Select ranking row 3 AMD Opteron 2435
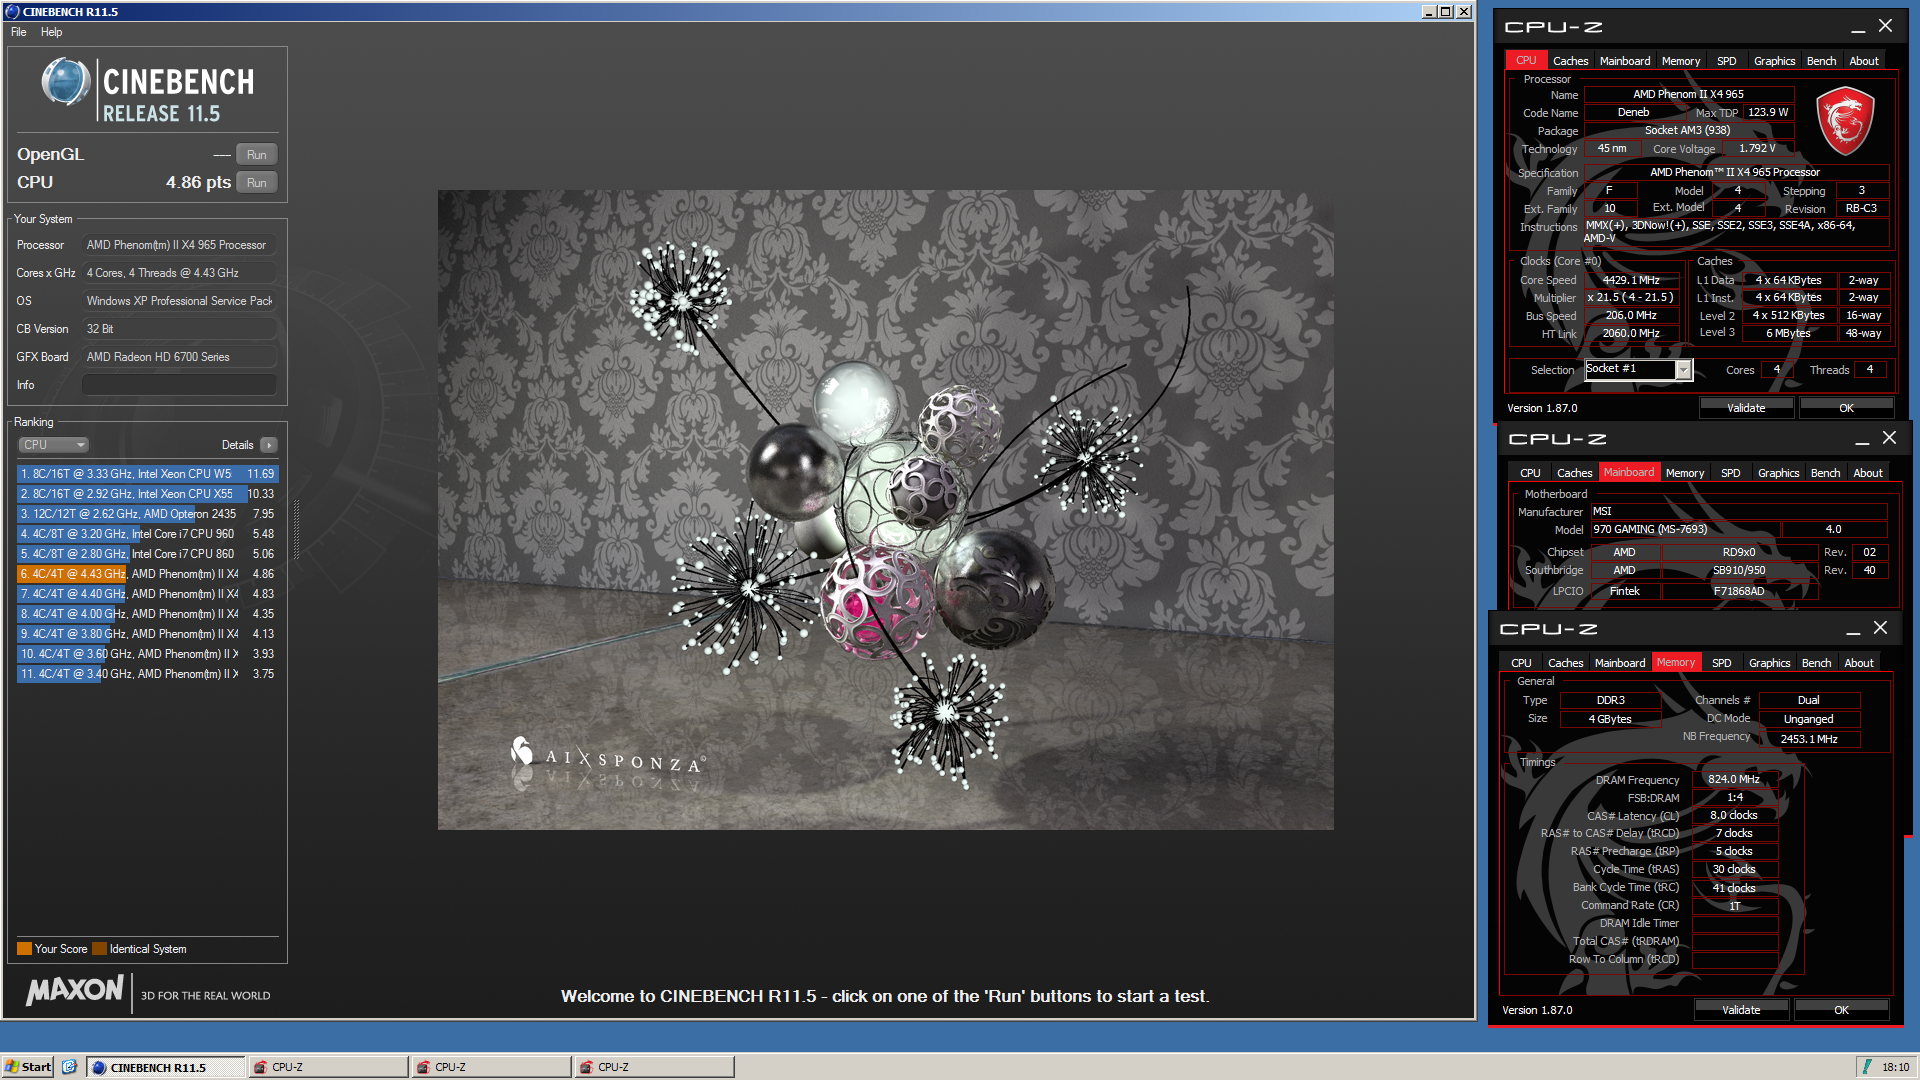1920x1080 pixels. coord(147,514)
